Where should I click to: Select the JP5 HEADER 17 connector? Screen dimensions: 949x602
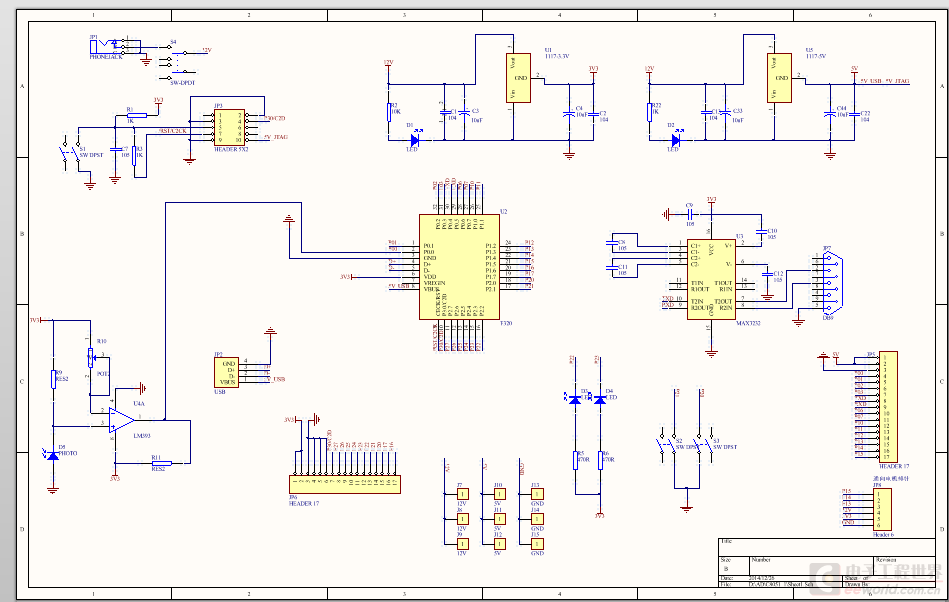888,407
